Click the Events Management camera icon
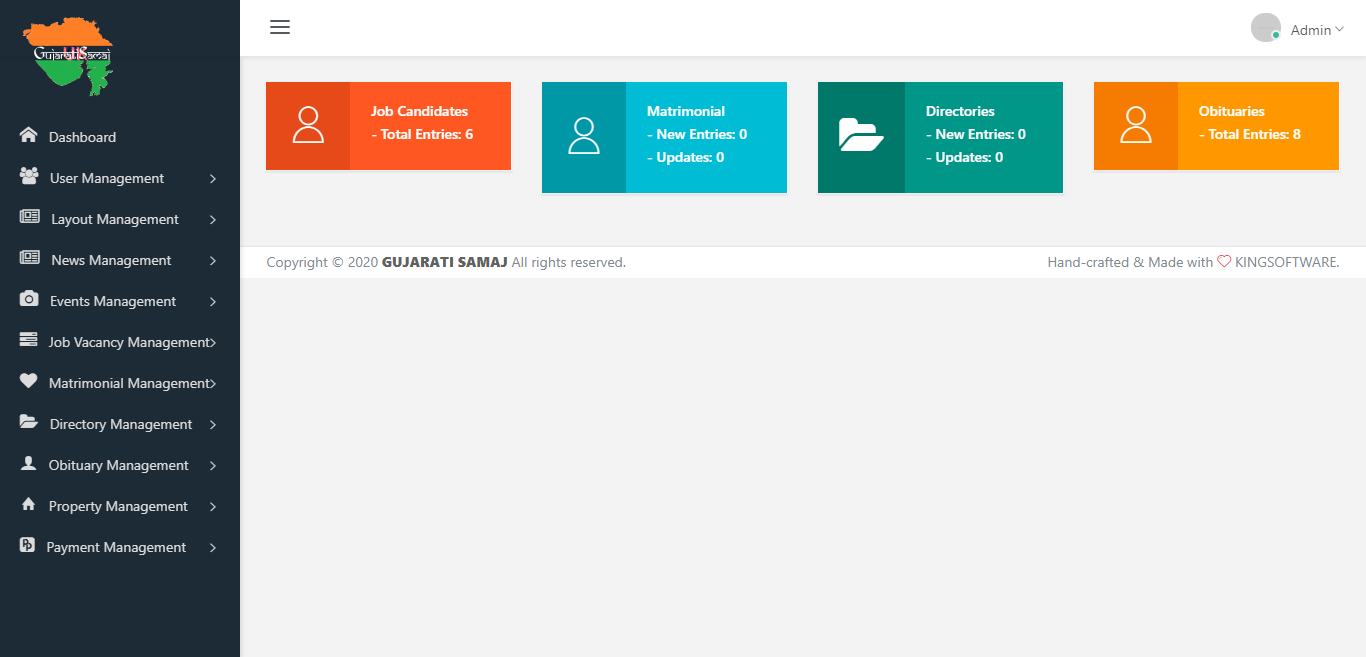The image size is (1366, 657). pyautogui.click(x=29, y=300)
